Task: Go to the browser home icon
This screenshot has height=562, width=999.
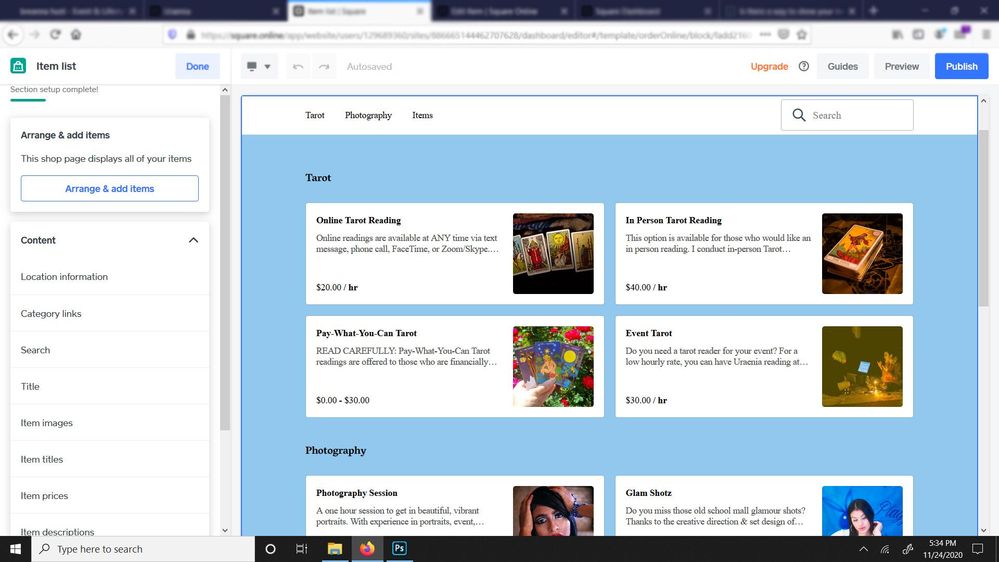Action: [76, 34]
